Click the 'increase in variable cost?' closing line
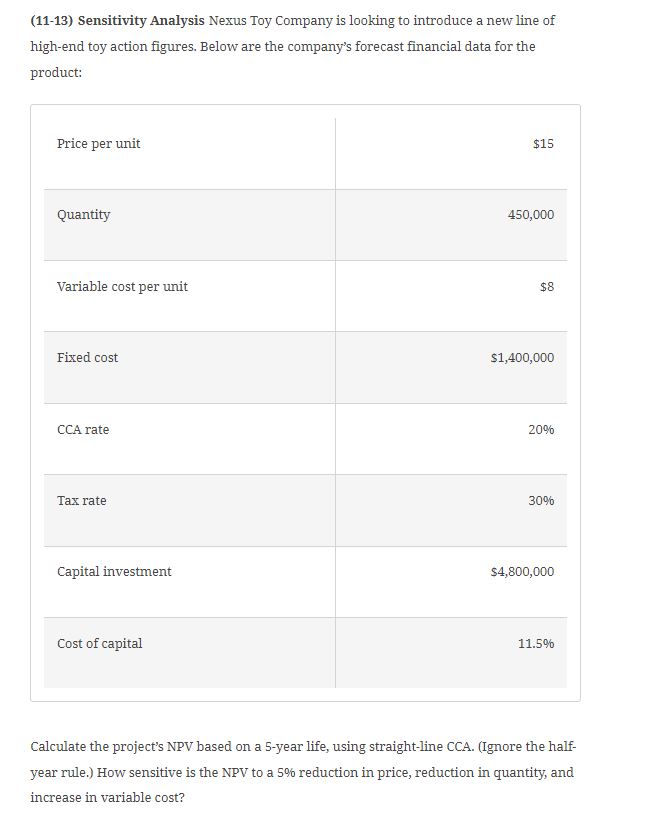Viewport: 654px width, 818px height. coord(108,797)
